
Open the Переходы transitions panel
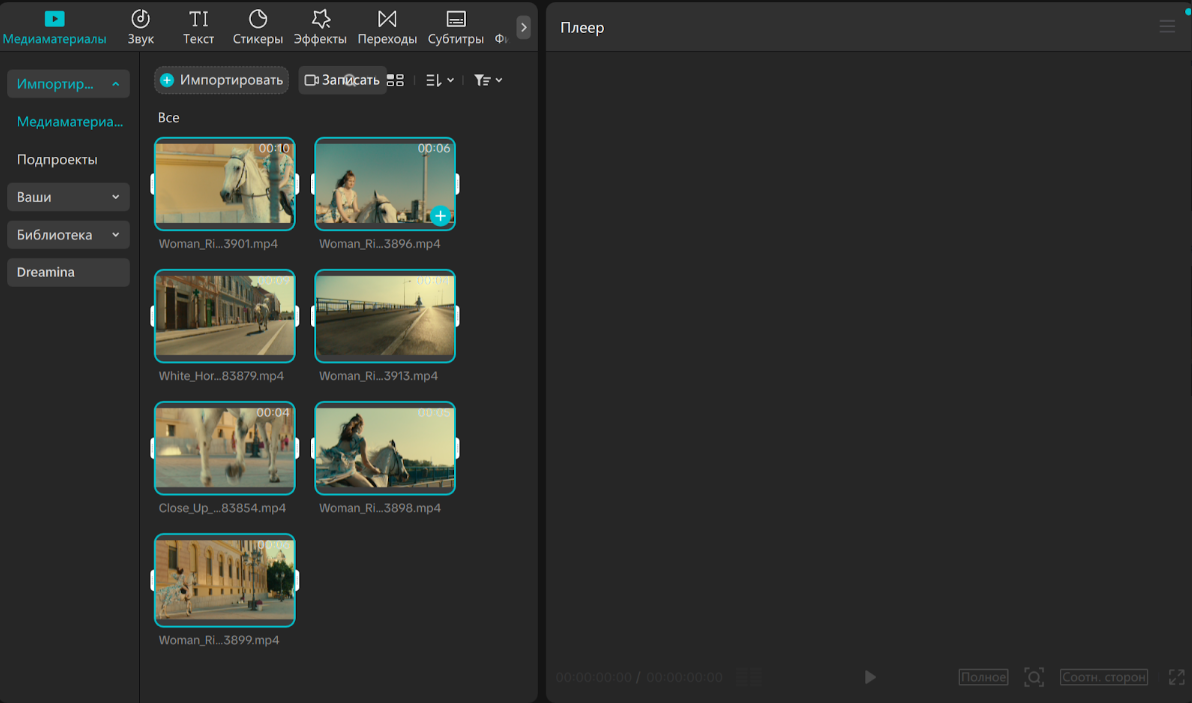[x=387, y=27]
